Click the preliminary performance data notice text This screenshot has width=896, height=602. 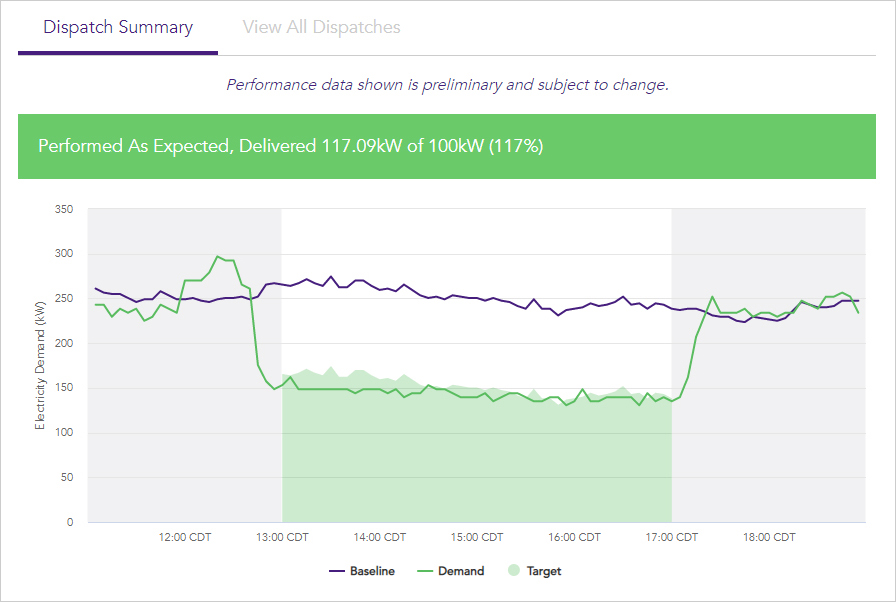tap(447, 85)
